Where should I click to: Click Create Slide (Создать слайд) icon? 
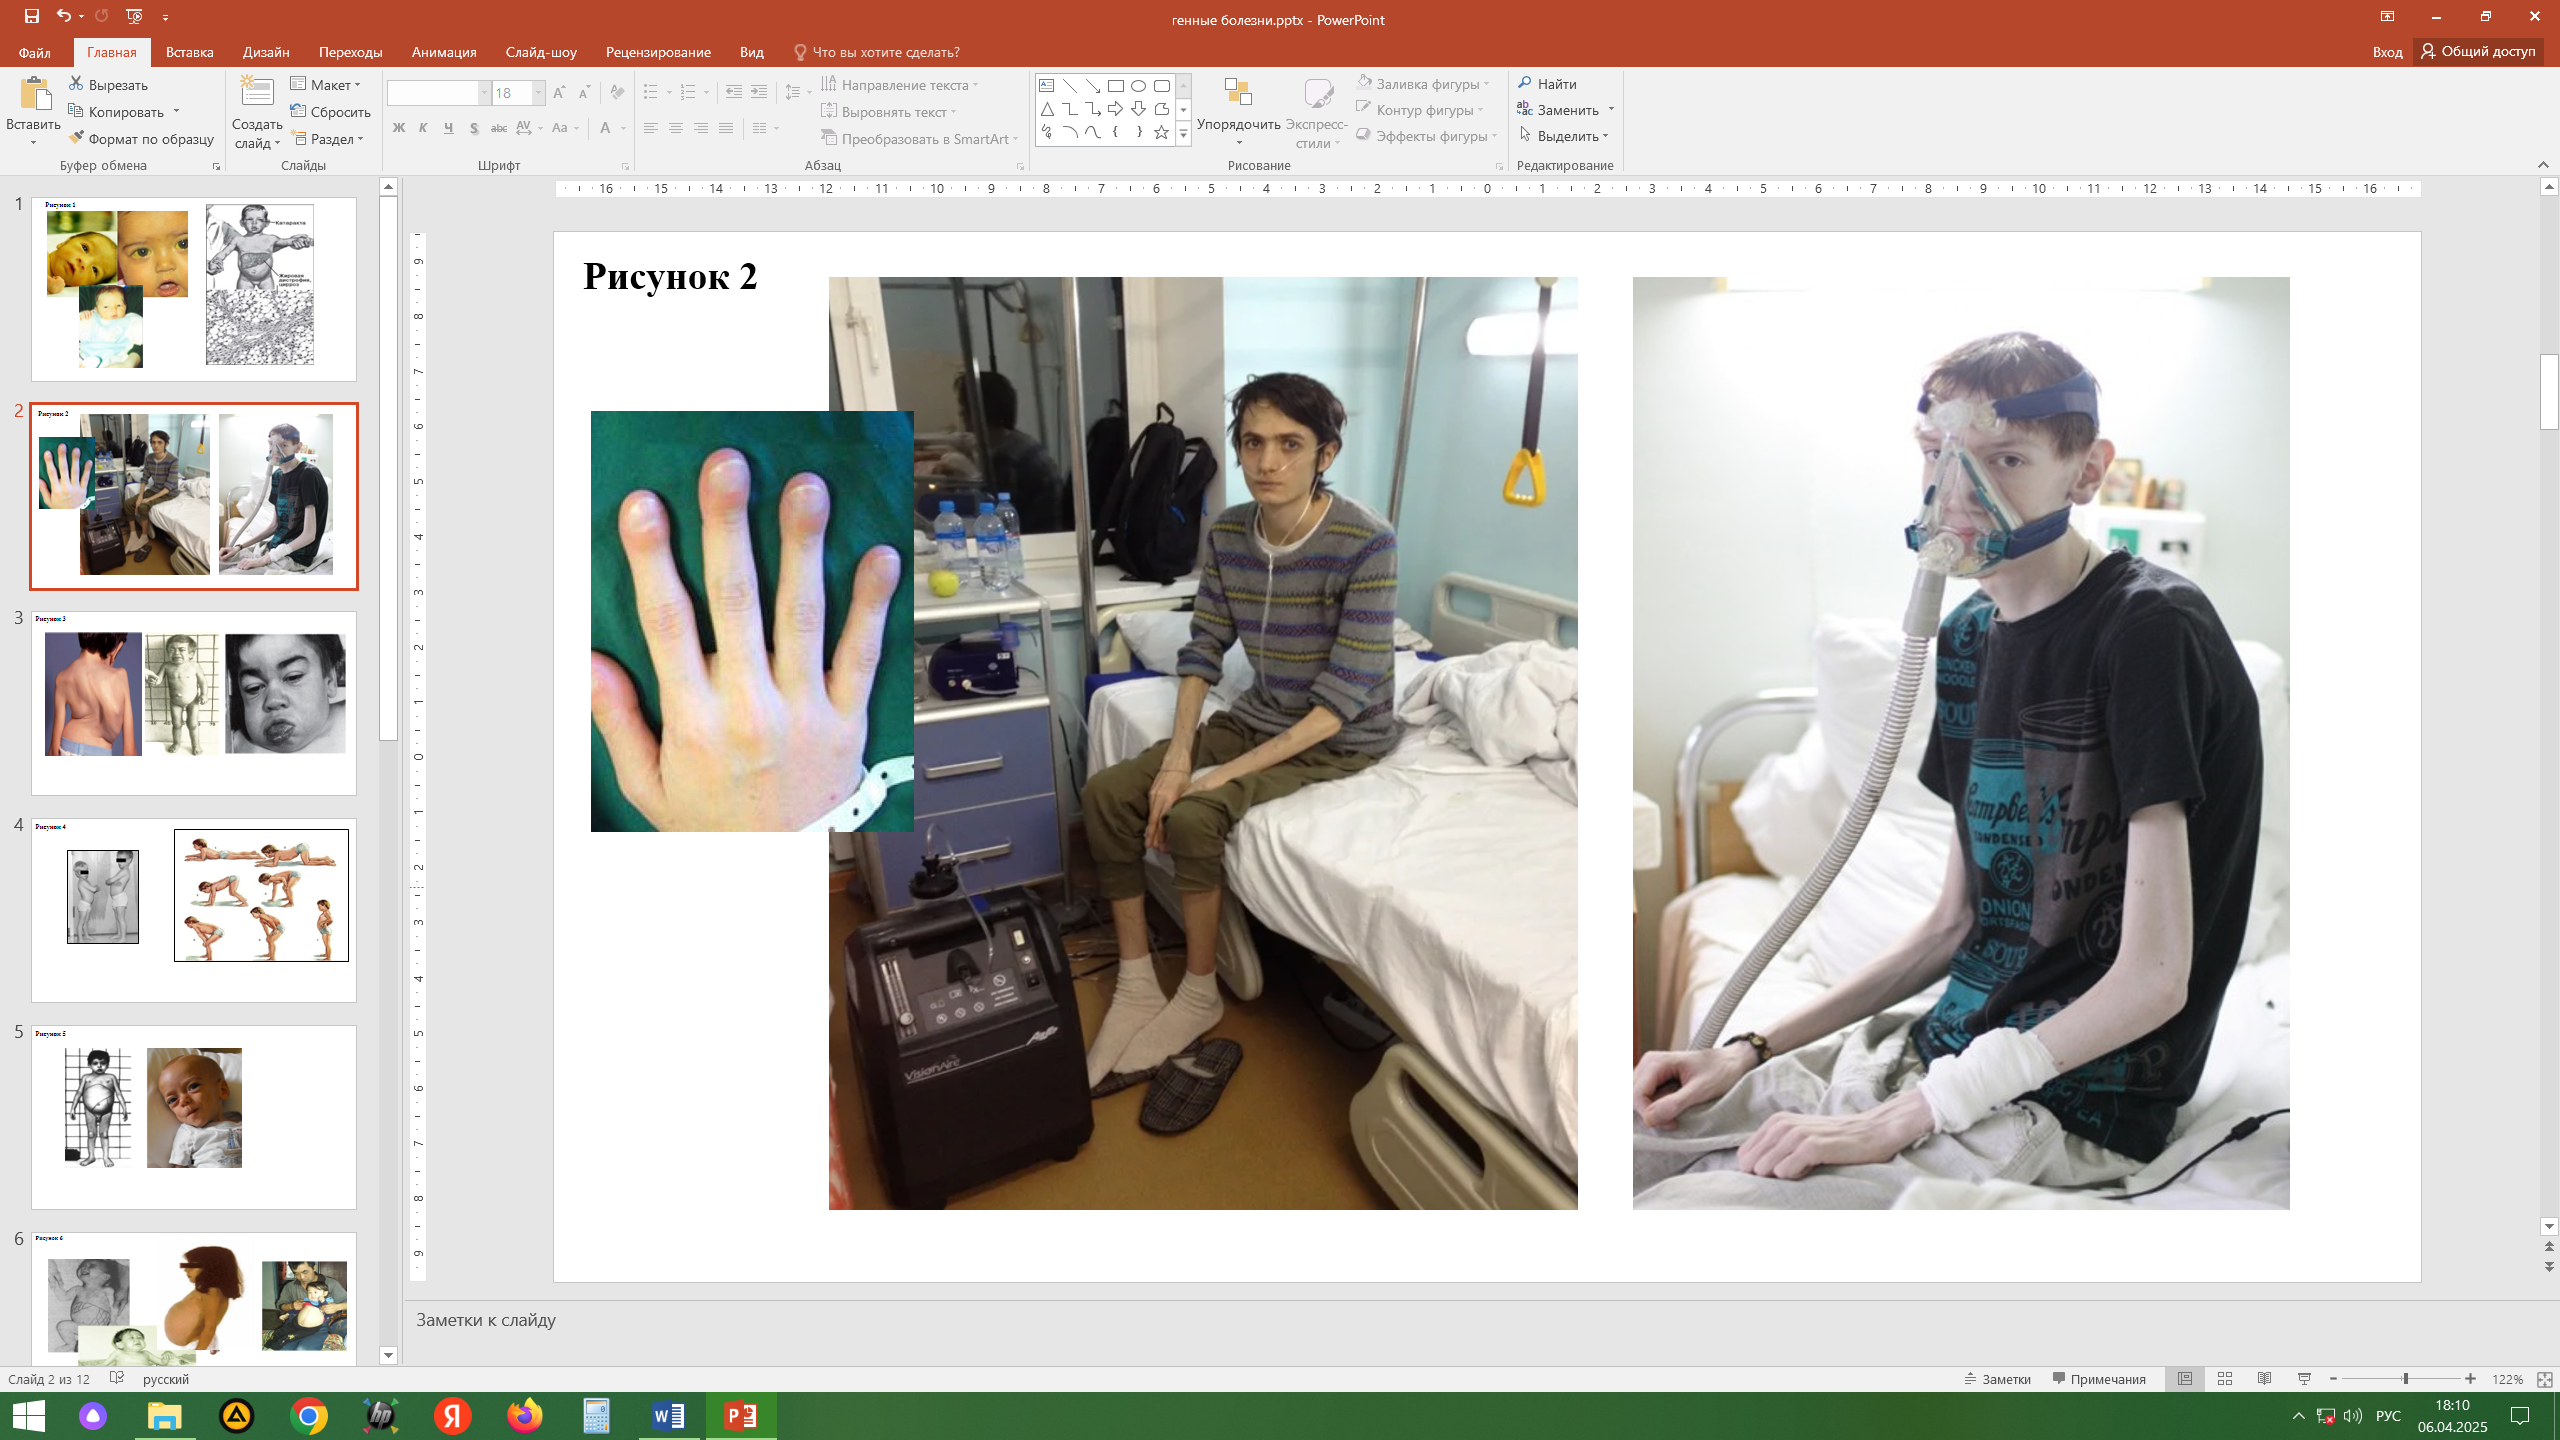257,93
